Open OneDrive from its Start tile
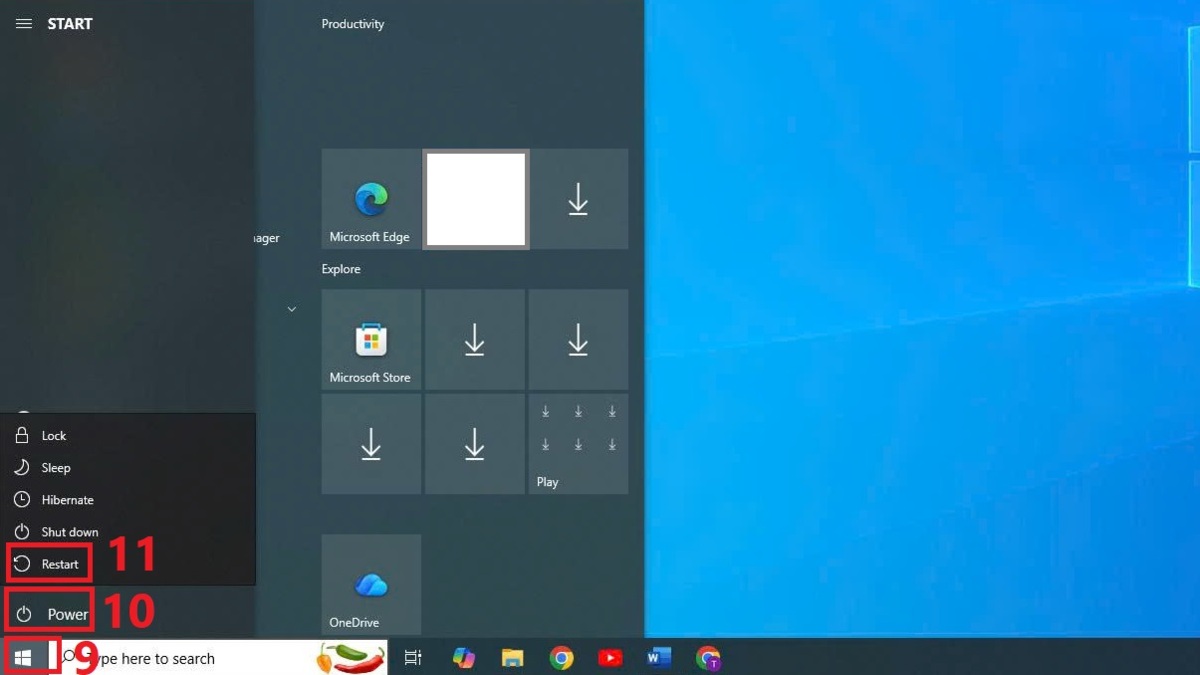Screen dimensions: 1200x675 [370, 585]
